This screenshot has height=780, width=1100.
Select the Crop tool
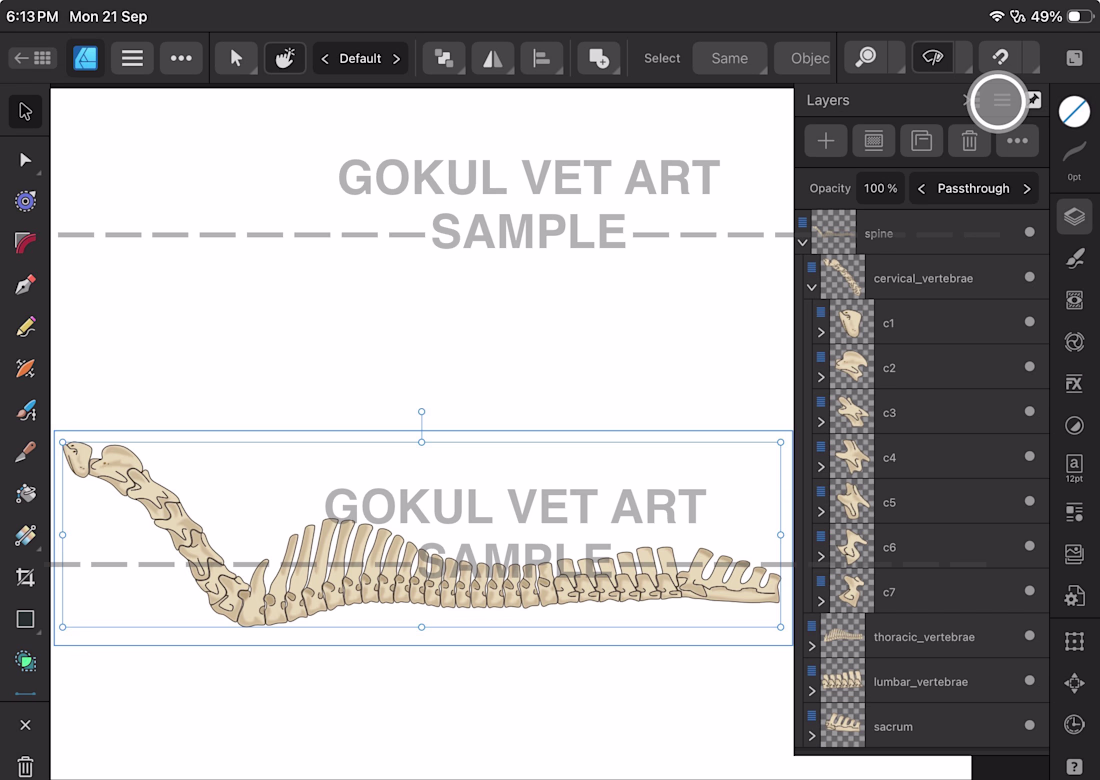click(25, 577)
